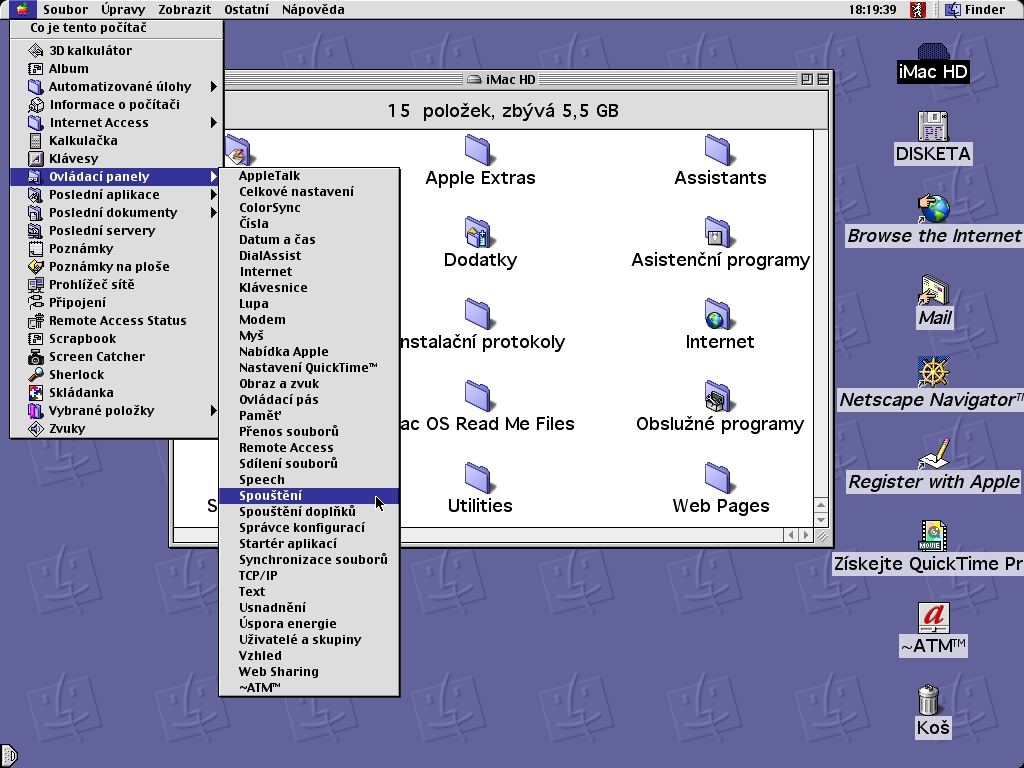The height and width of the screenshot is (768, 1024).
Task: Open the Úpravy menu
Action: point(123,10)
